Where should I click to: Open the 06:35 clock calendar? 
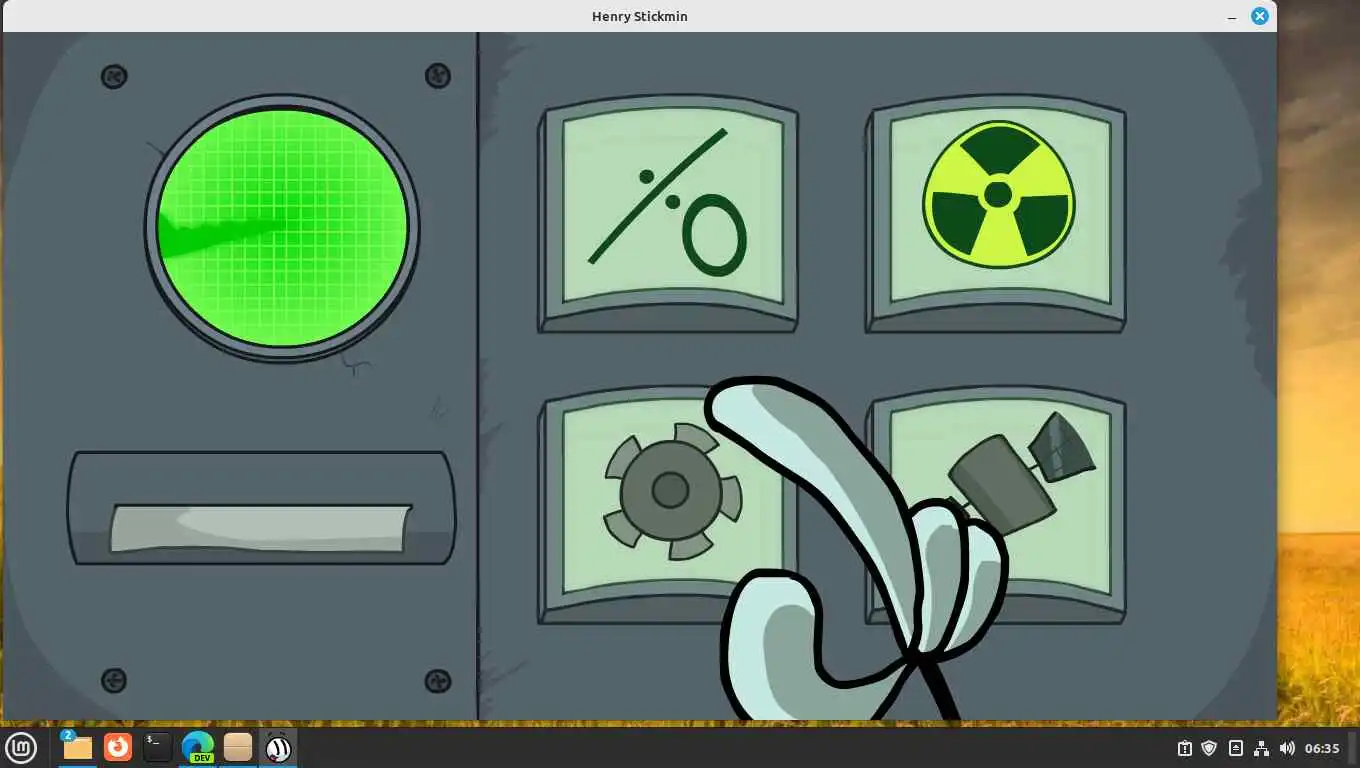click(x=1322, y=748)
